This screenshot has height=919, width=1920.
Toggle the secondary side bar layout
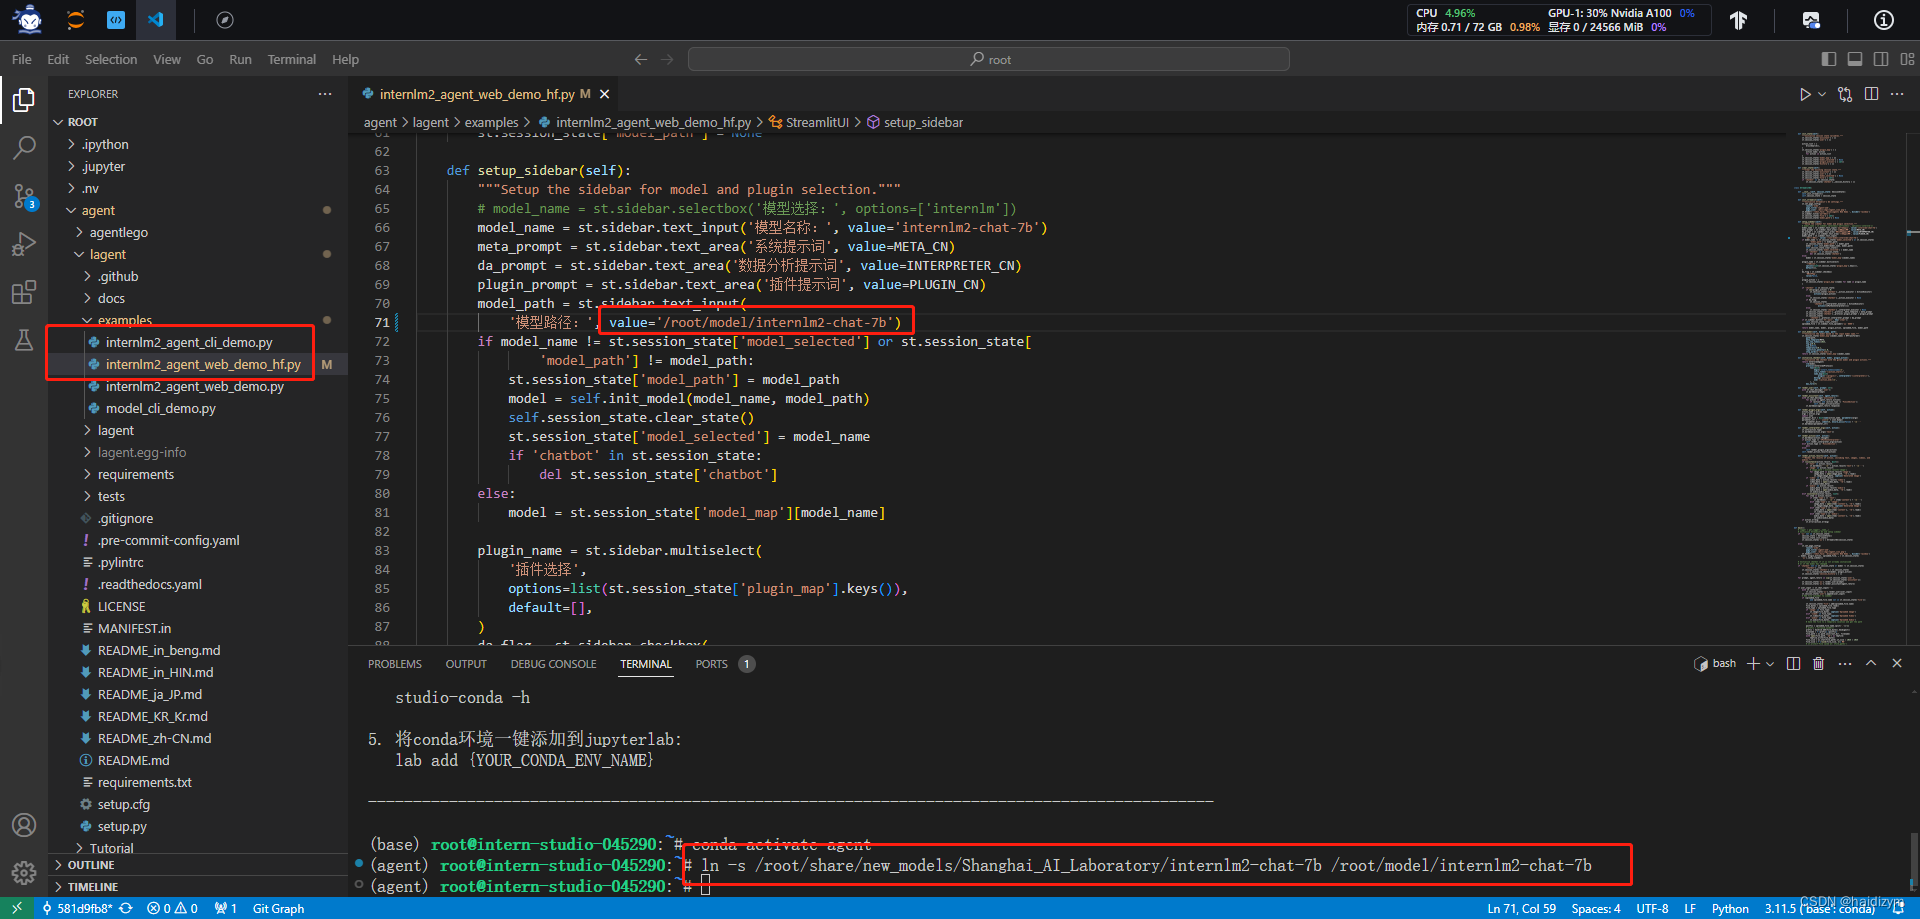click(1881, 60)
